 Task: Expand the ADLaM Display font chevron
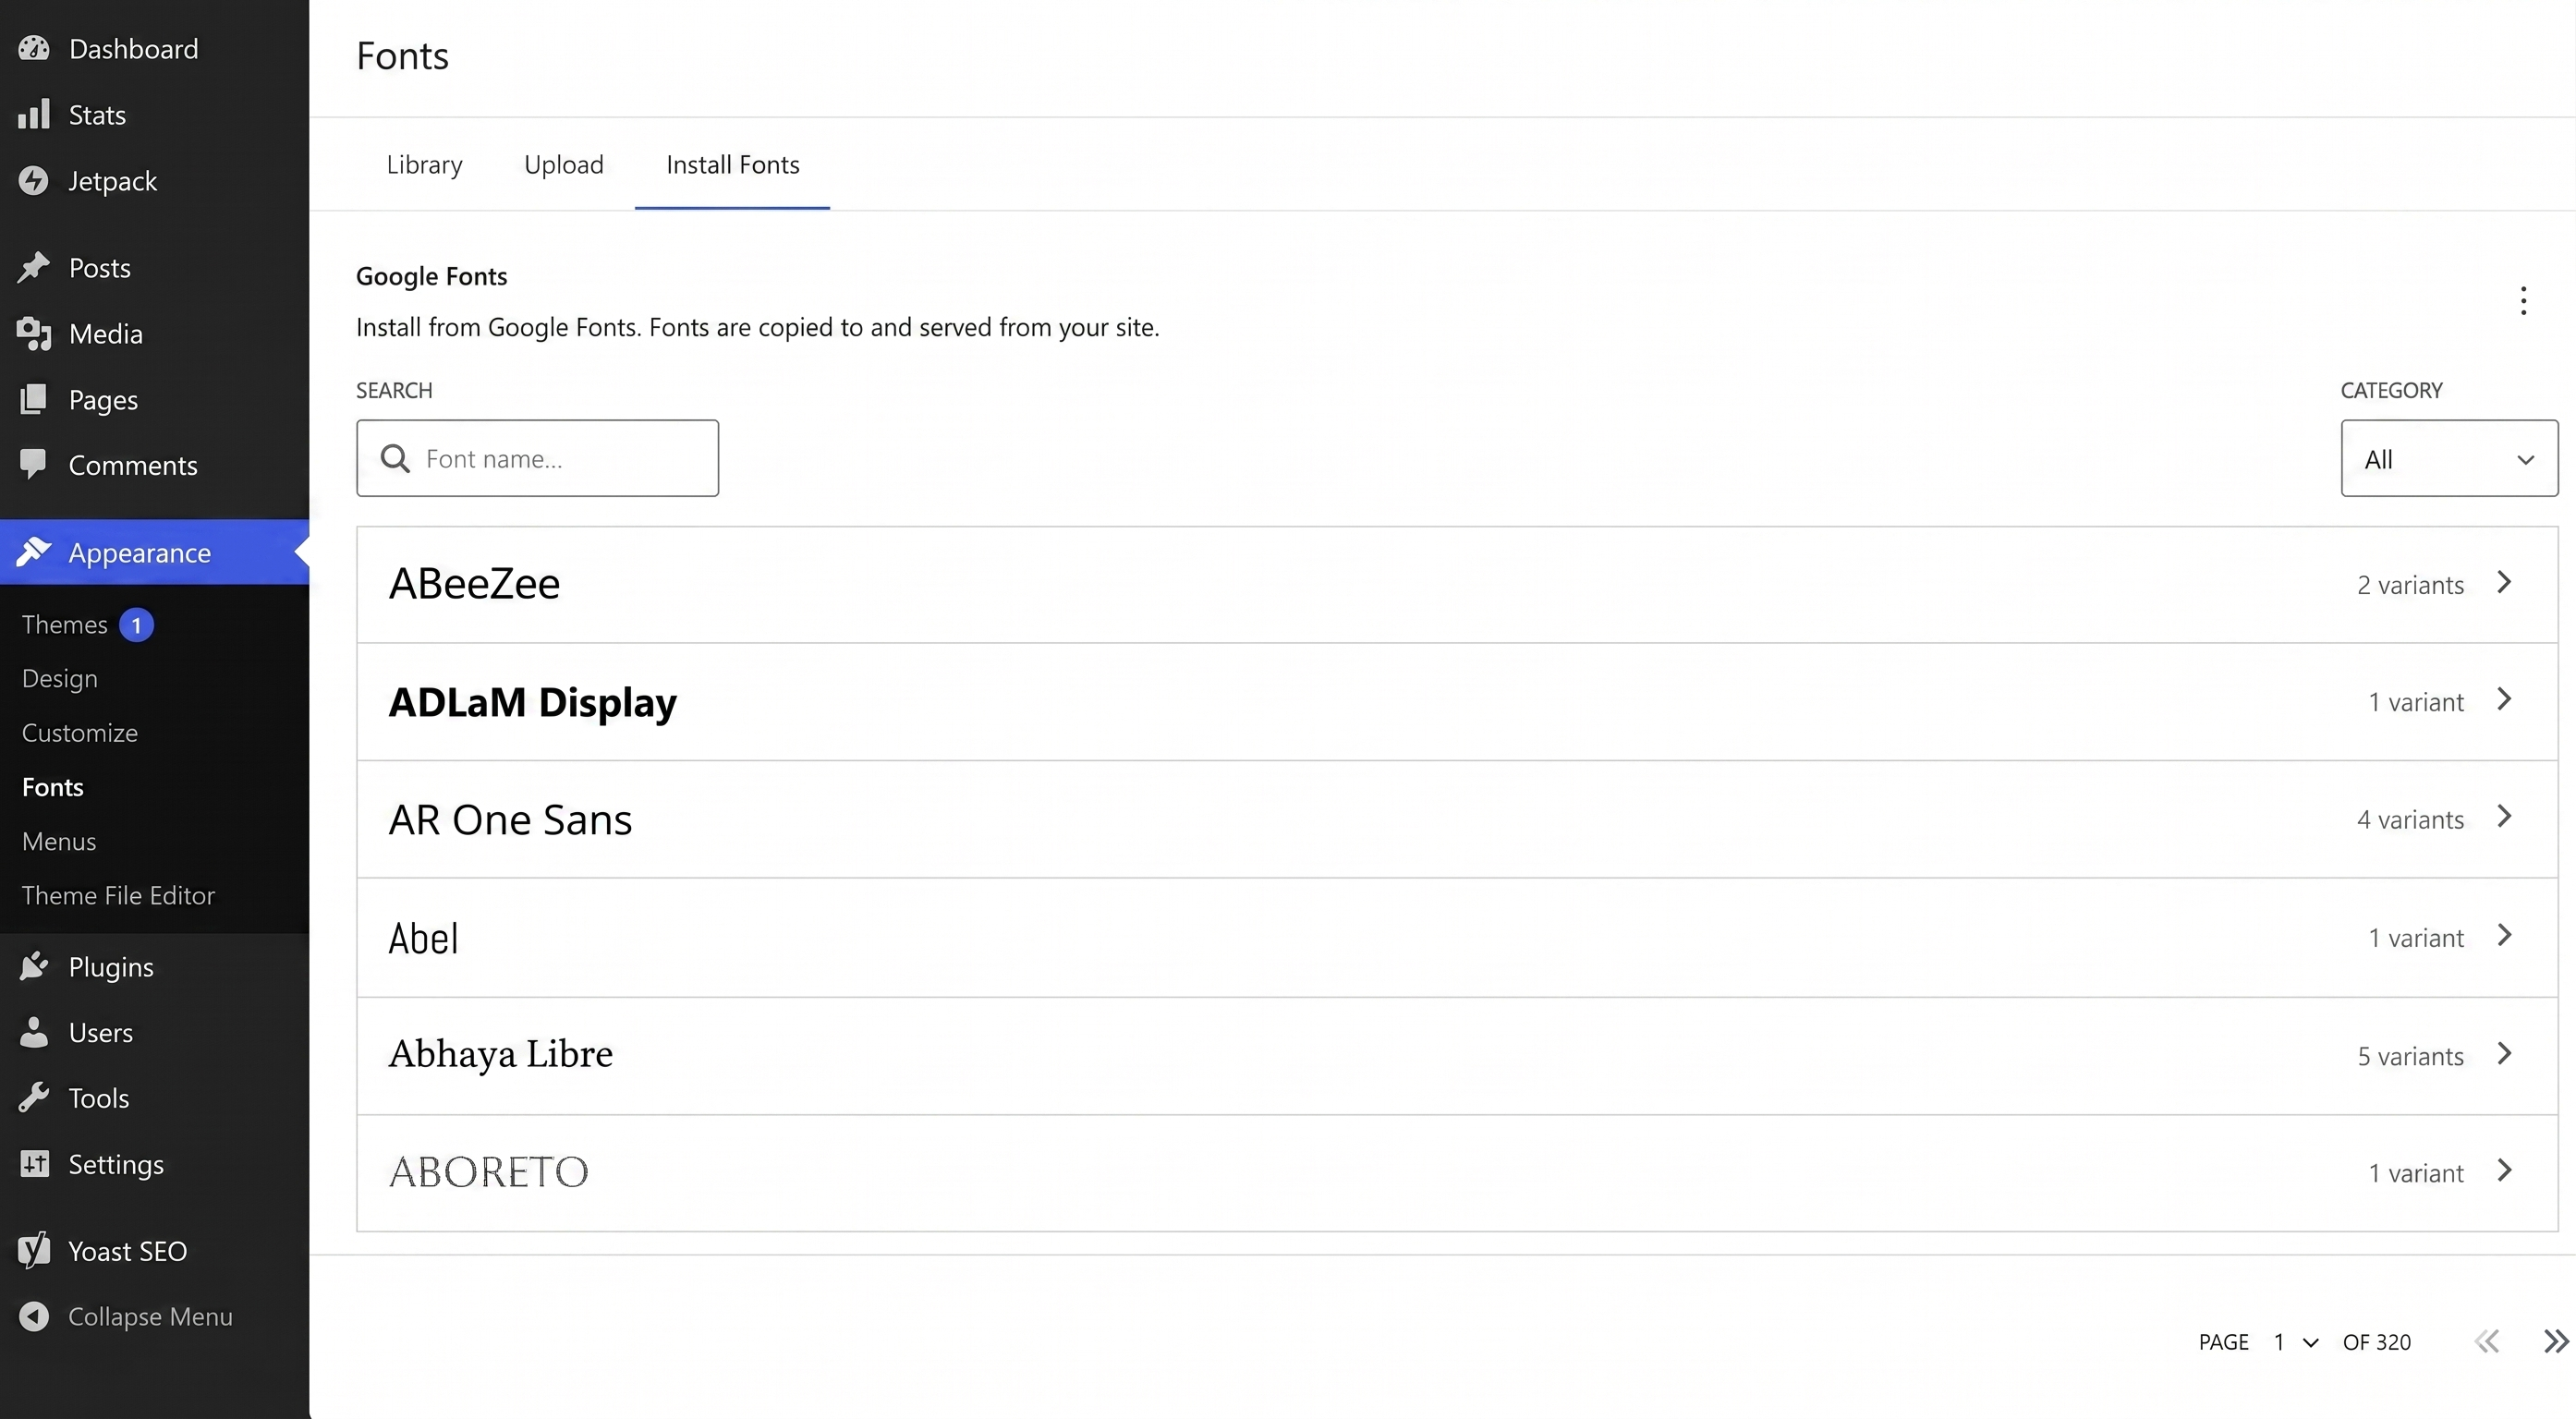click(x=2504, y=699)
